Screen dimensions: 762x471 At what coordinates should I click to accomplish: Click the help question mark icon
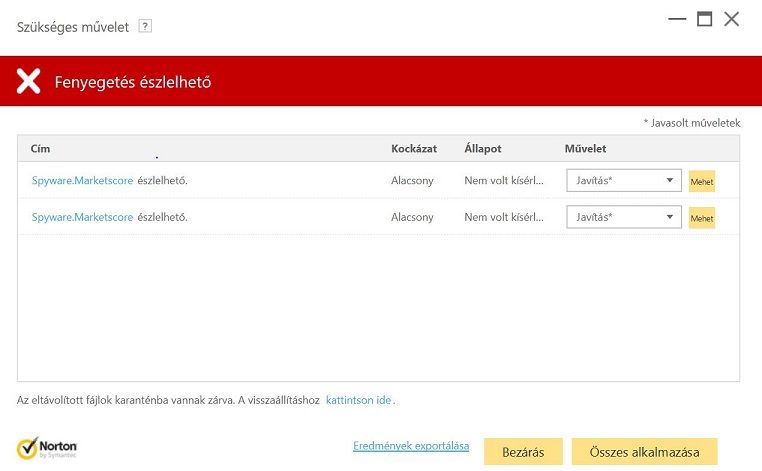point(145,26)
